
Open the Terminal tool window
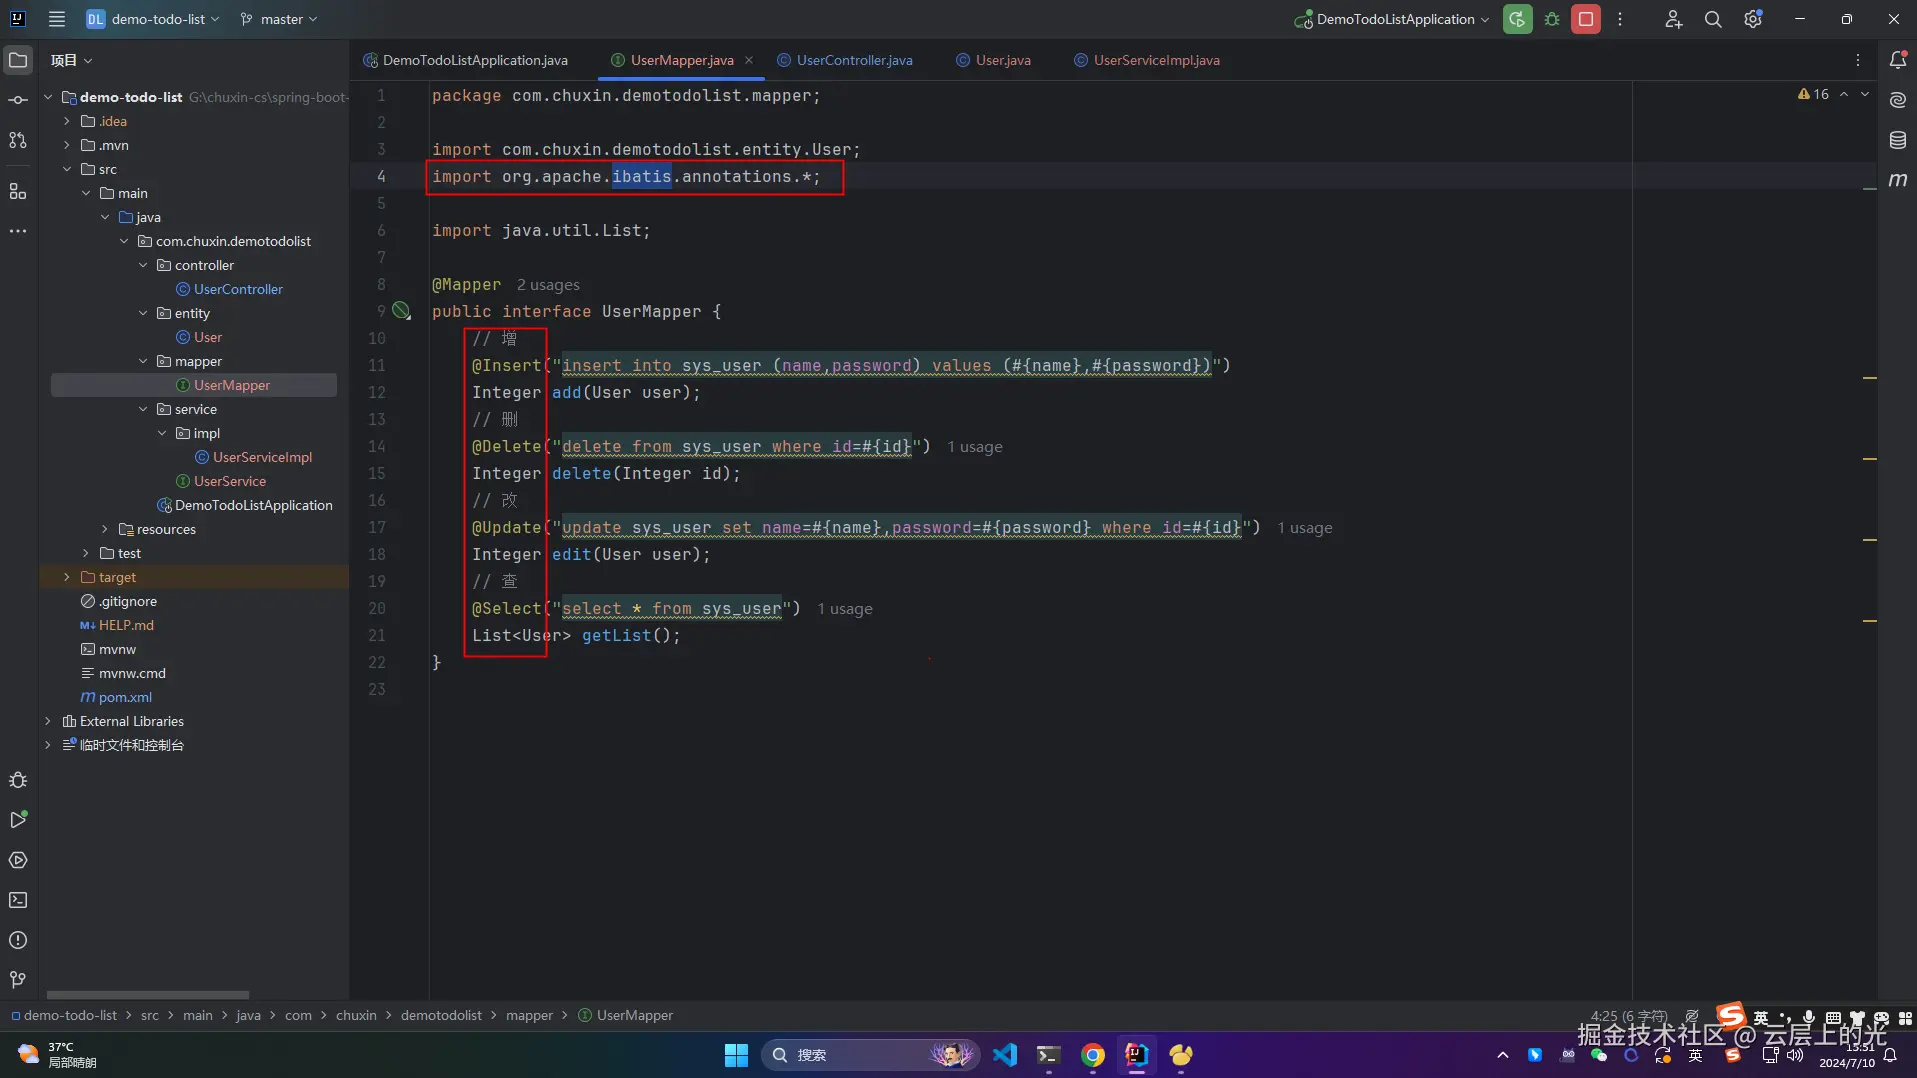point(18,900)
